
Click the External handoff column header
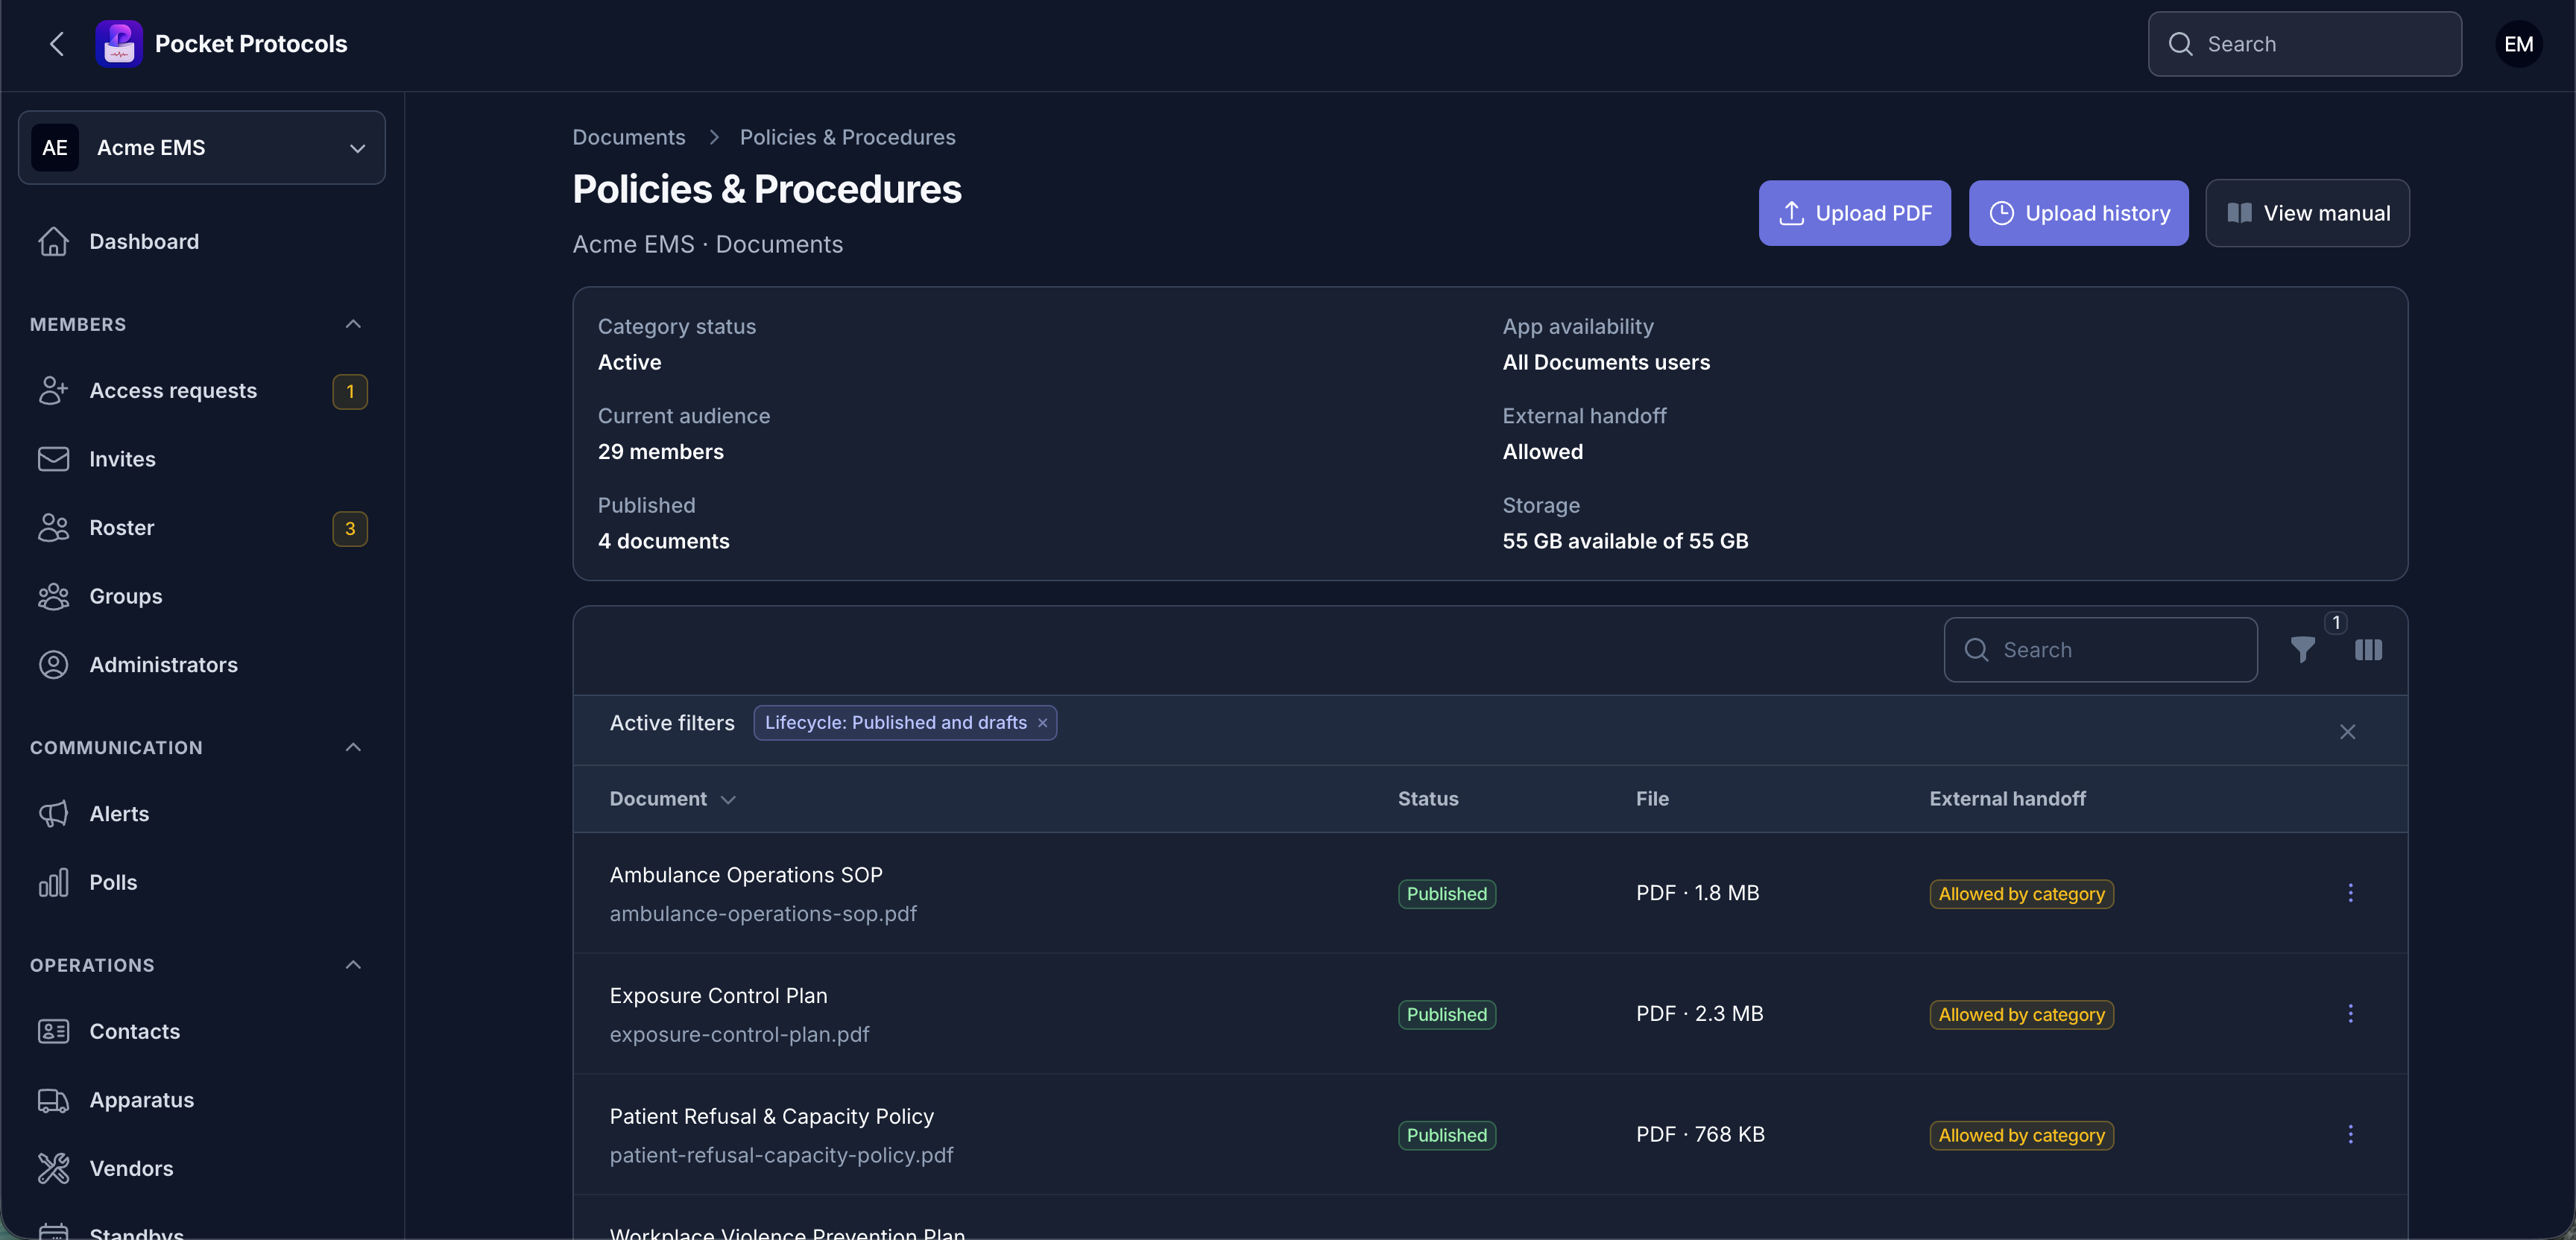2007,799
